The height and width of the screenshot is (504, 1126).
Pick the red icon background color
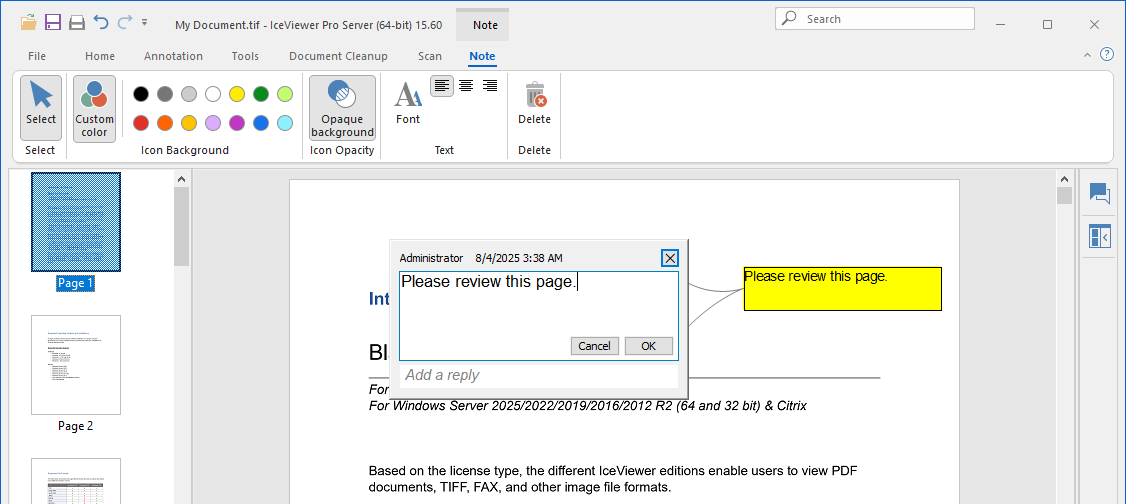click(141, 123)
